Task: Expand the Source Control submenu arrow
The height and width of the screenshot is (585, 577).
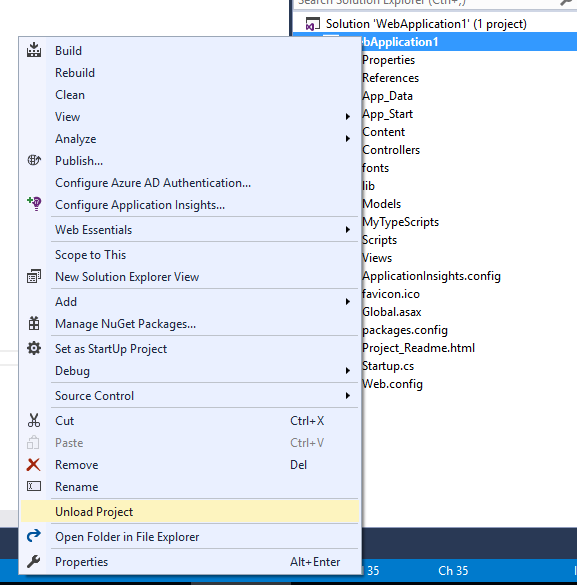Action: point(348,395)
